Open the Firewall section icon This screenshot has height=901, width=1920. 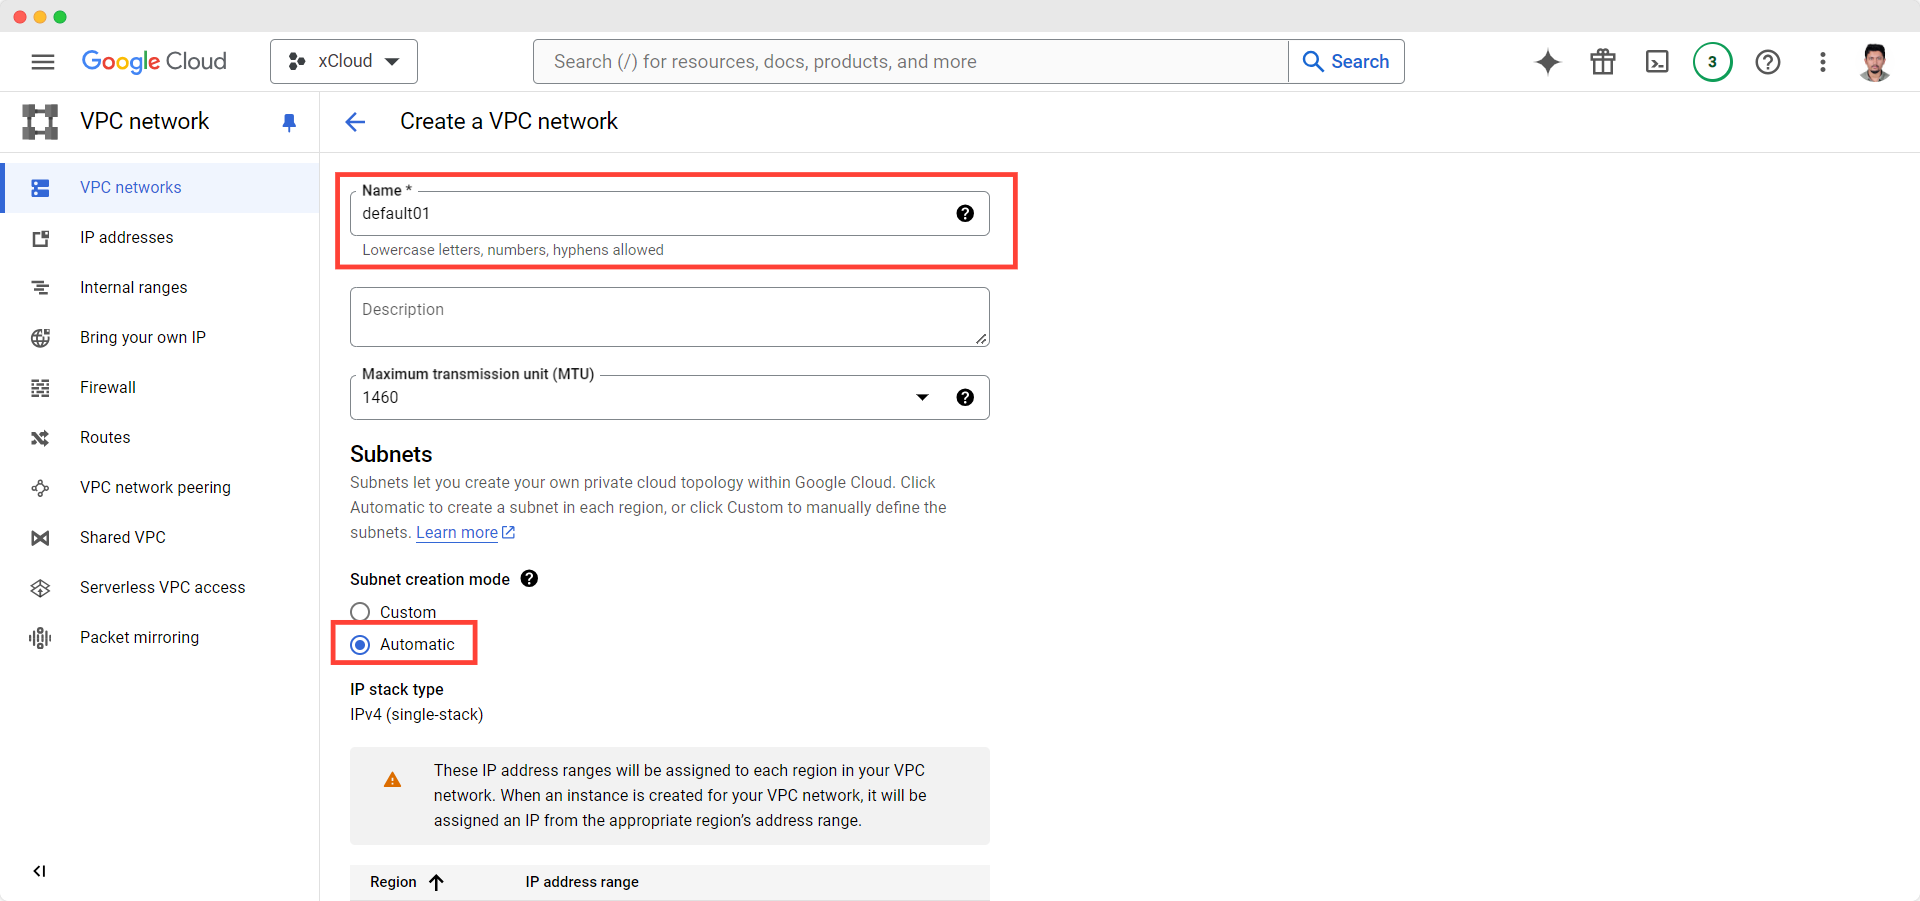coord(40,388)
